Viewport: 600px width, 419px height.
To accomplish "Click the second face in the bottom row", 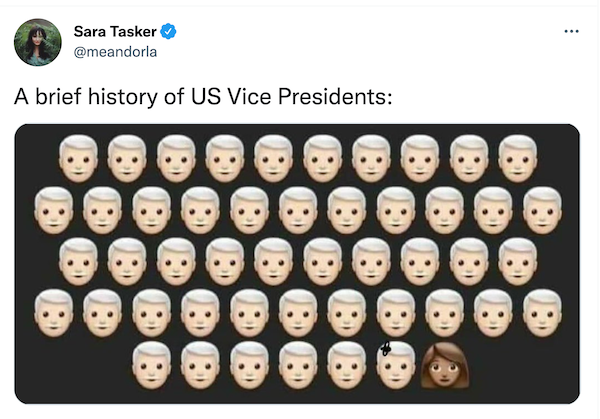I will click(200, 364).
